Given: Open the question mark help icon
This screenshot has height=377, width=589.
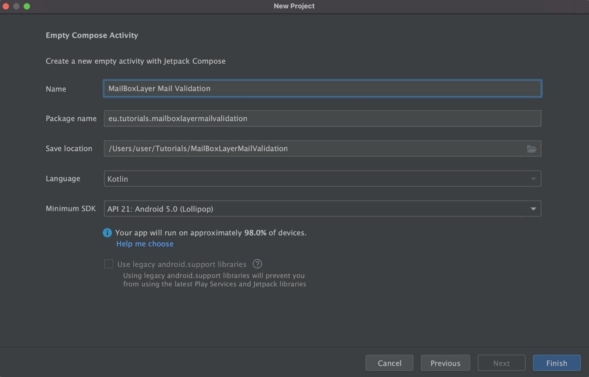Looking at the screenshot, I should tap(257, 264).
